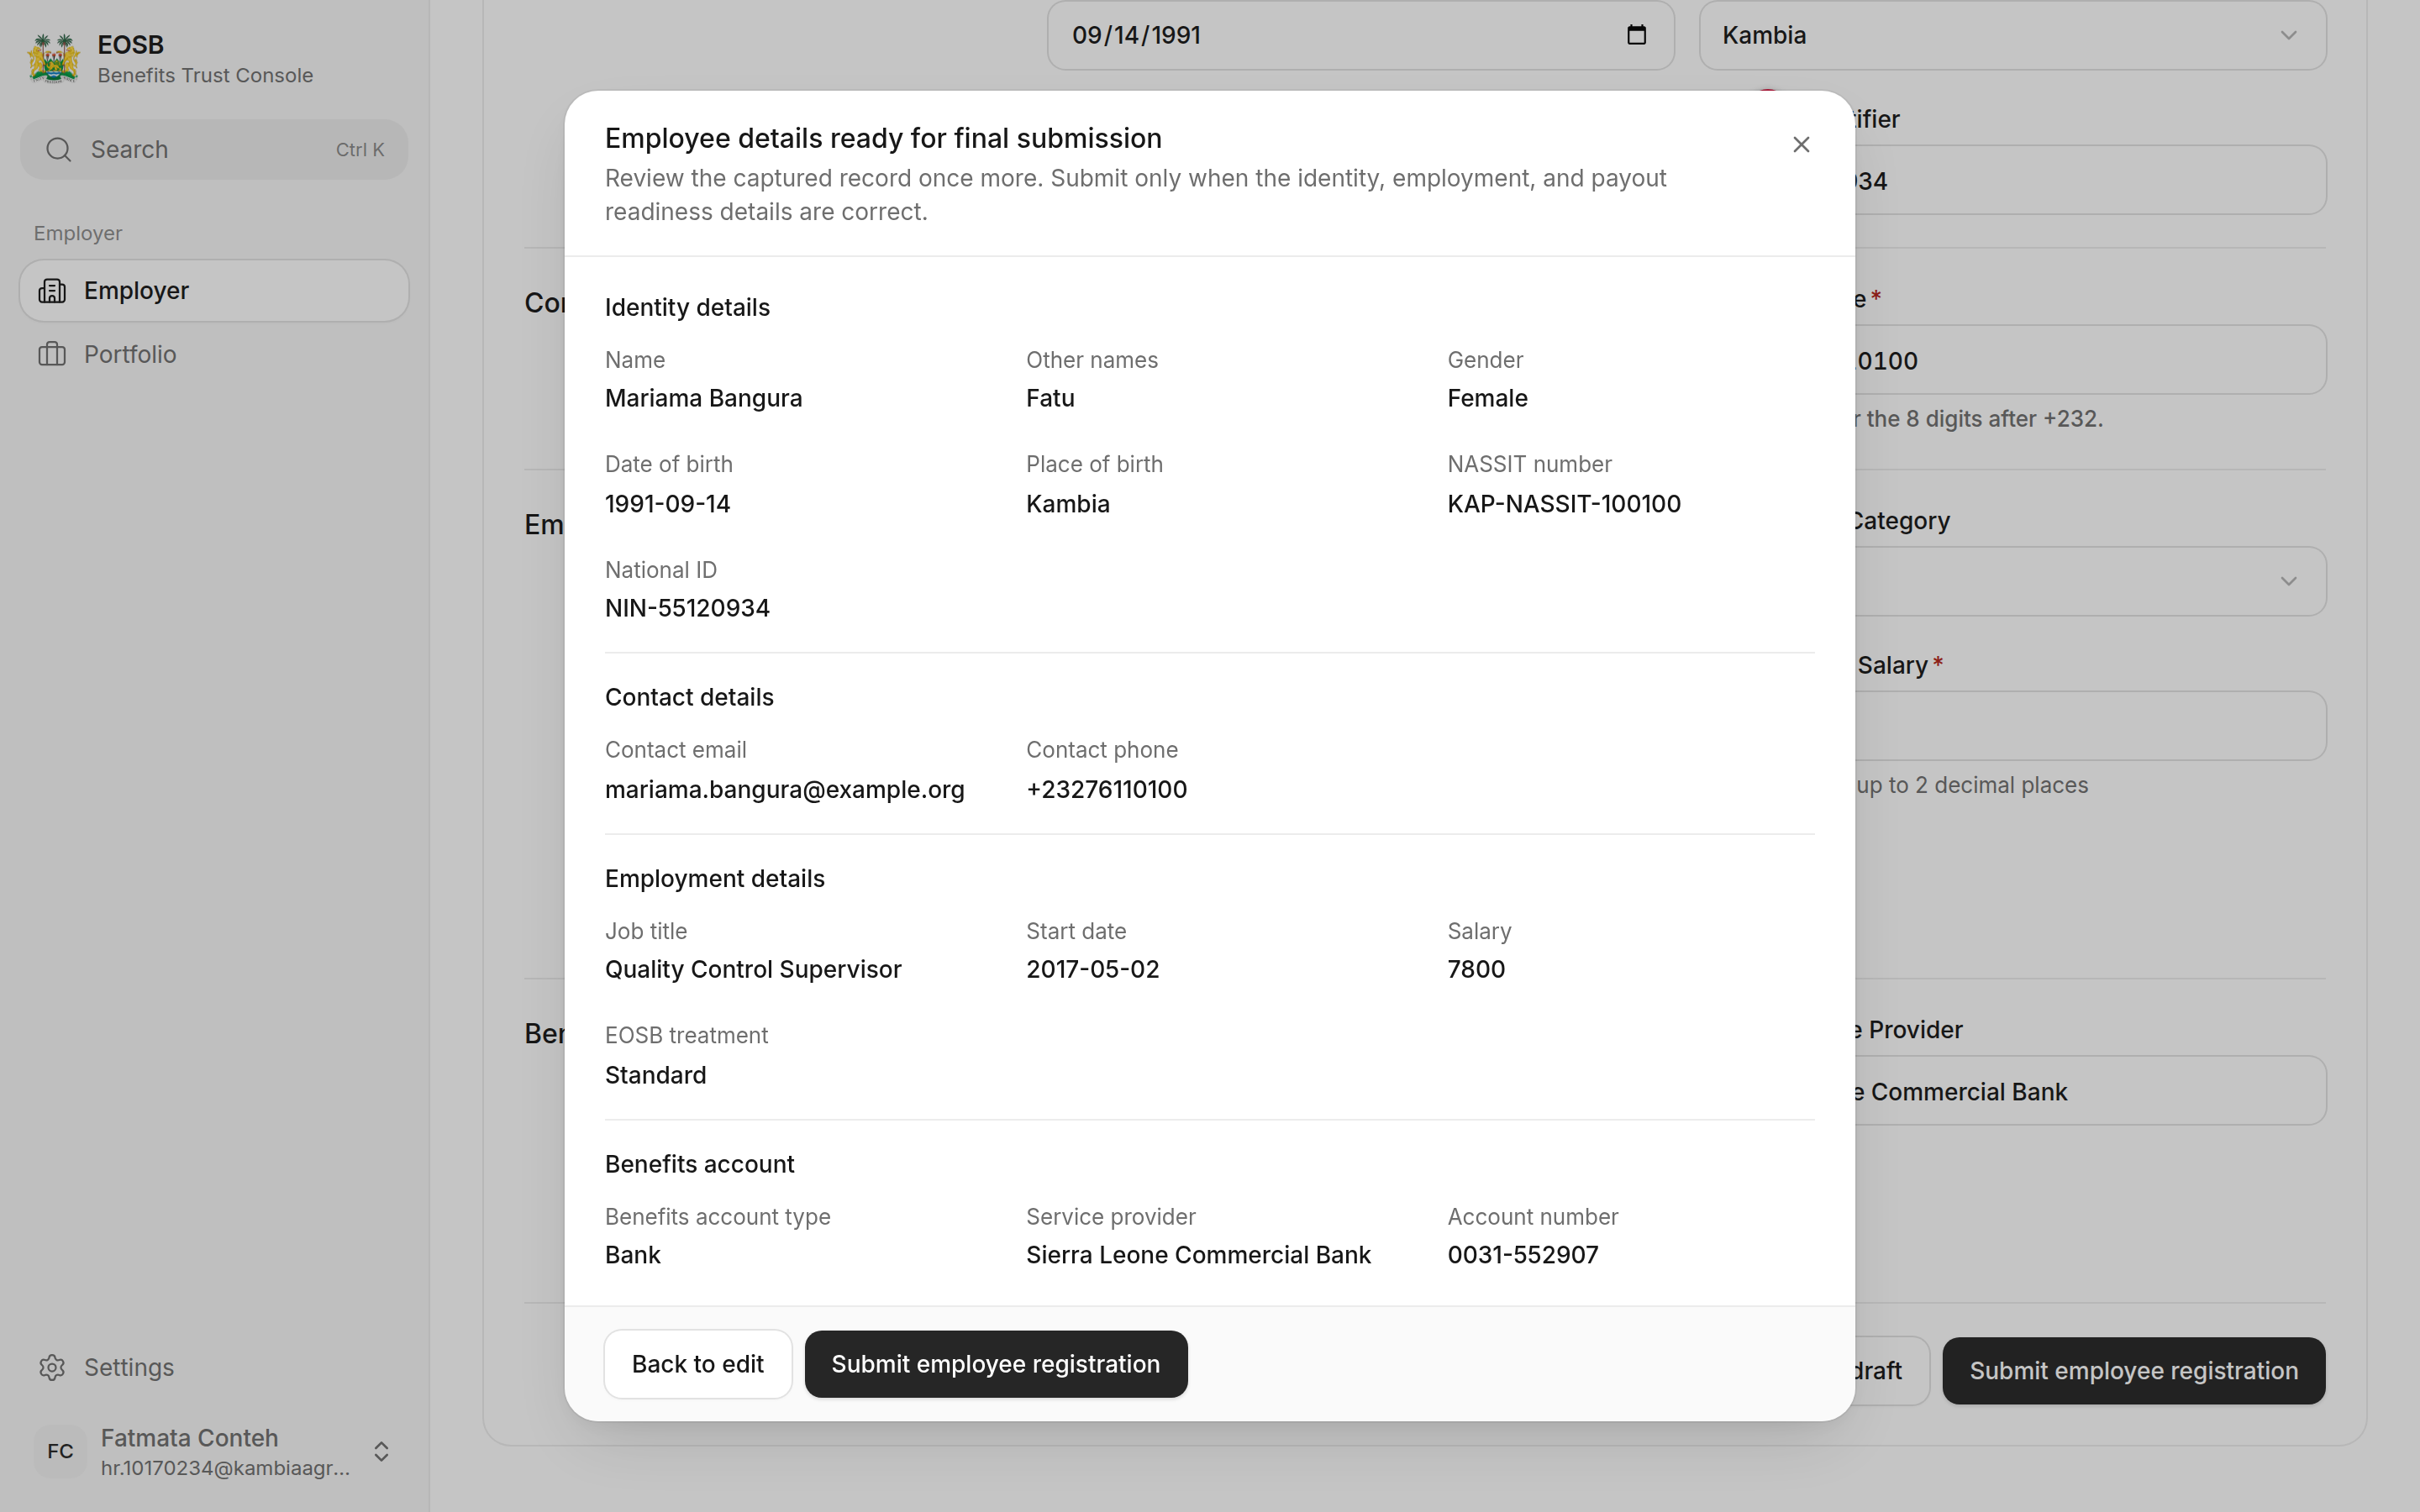
Task: Click the +23276110100 contact phone
Action: [x=1106, y=789]
